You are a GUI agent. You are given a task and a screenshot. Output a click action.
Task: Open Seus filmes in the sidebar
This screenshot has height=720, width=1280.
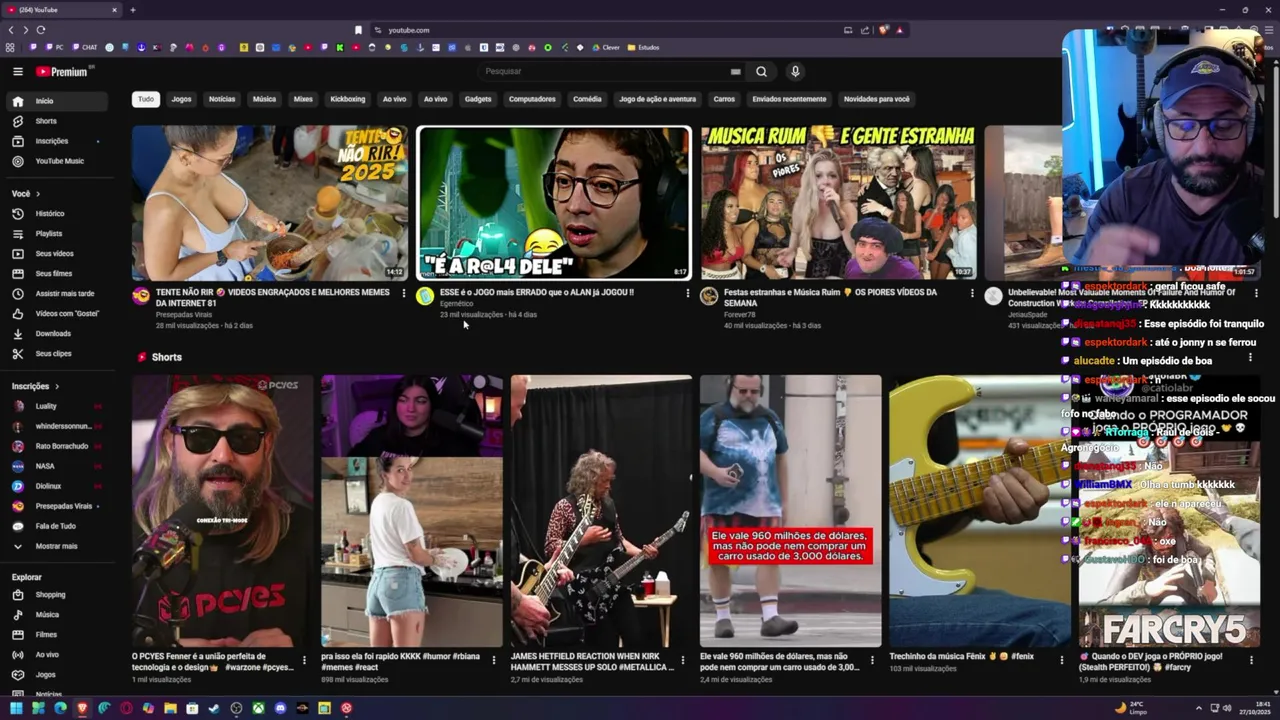(x=59, y=273)
